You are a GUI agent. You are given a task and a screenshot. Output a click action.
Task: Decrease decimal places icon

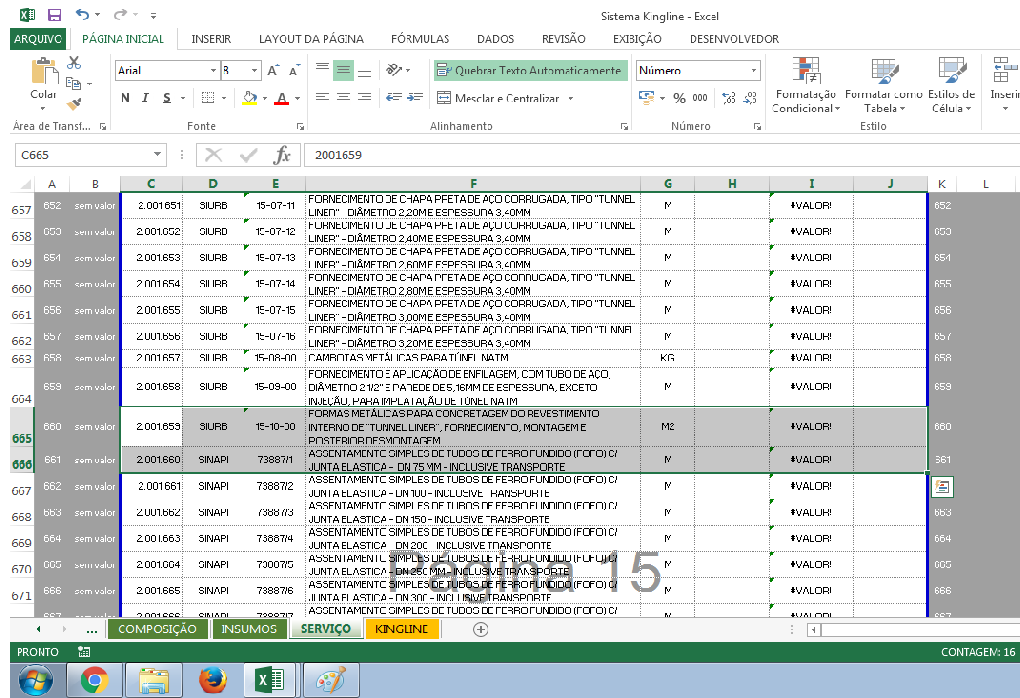(750, 98)
